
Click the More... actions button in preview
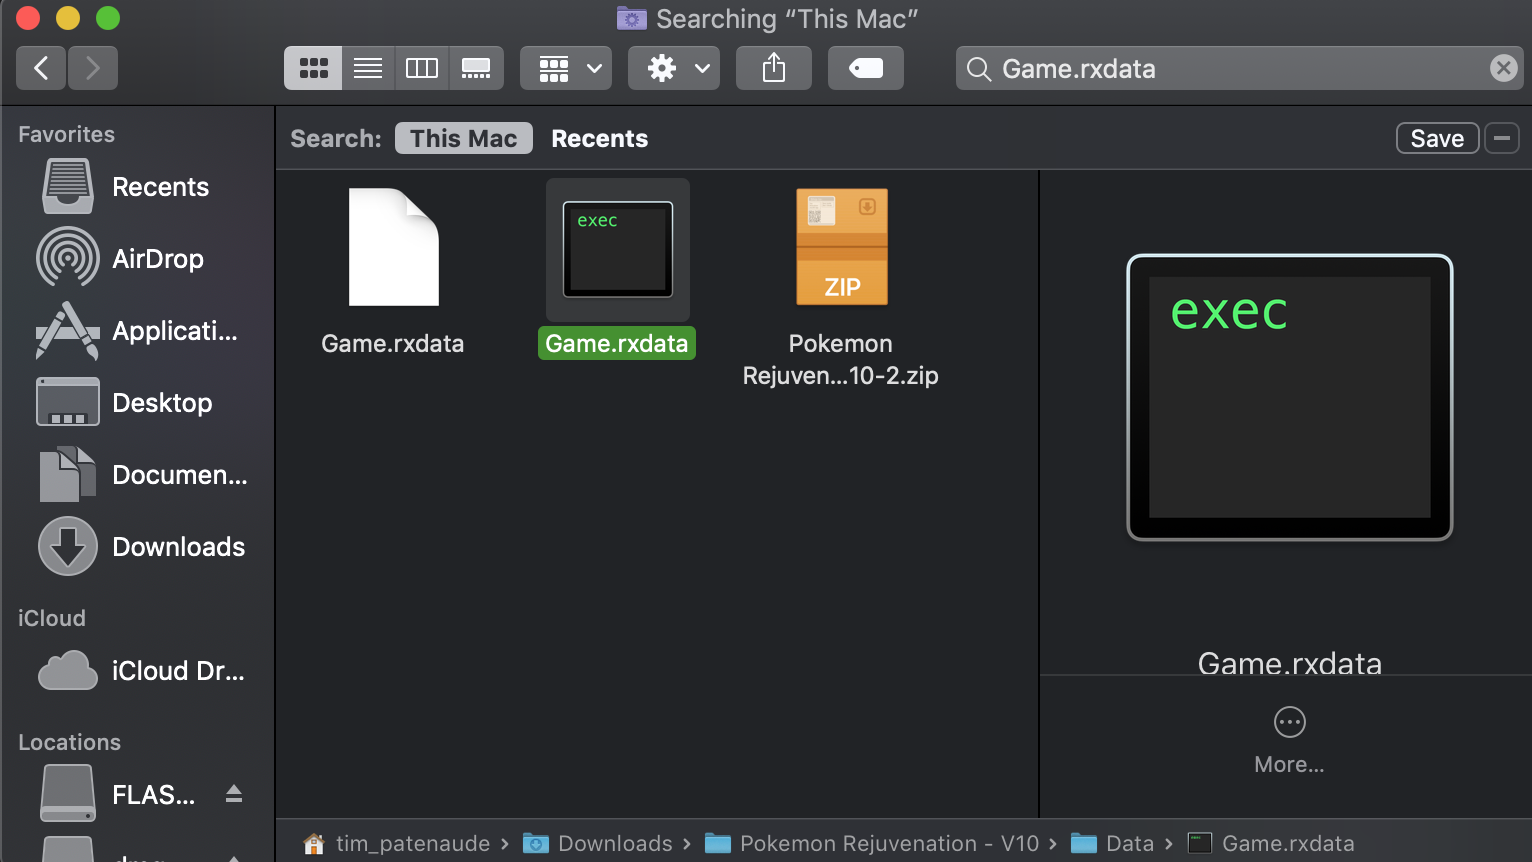click(1289, 723)
